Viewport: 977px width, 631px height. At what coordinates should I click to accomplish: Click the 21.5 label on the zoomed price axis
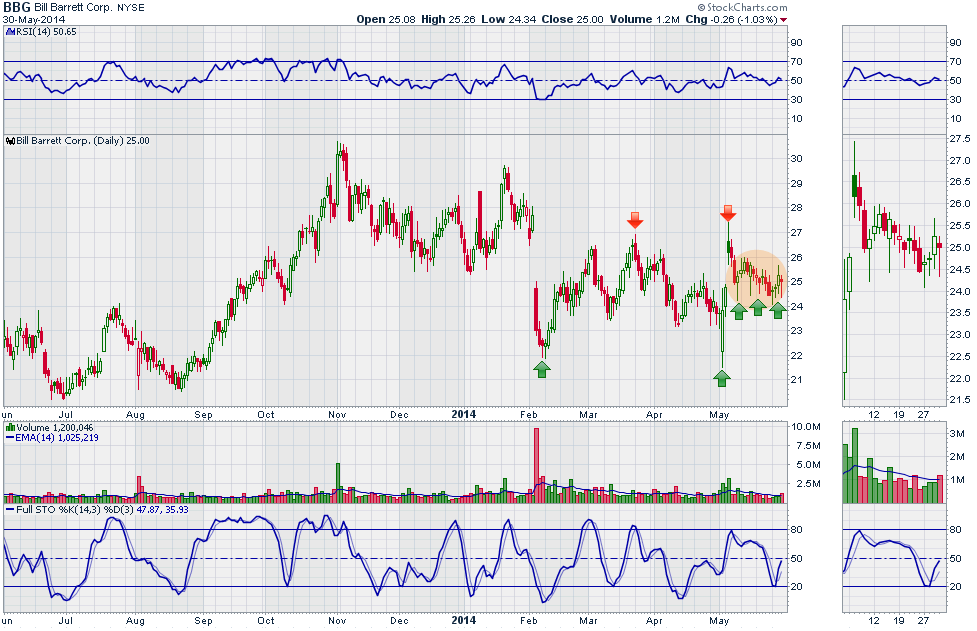click(x=960, y=399)
